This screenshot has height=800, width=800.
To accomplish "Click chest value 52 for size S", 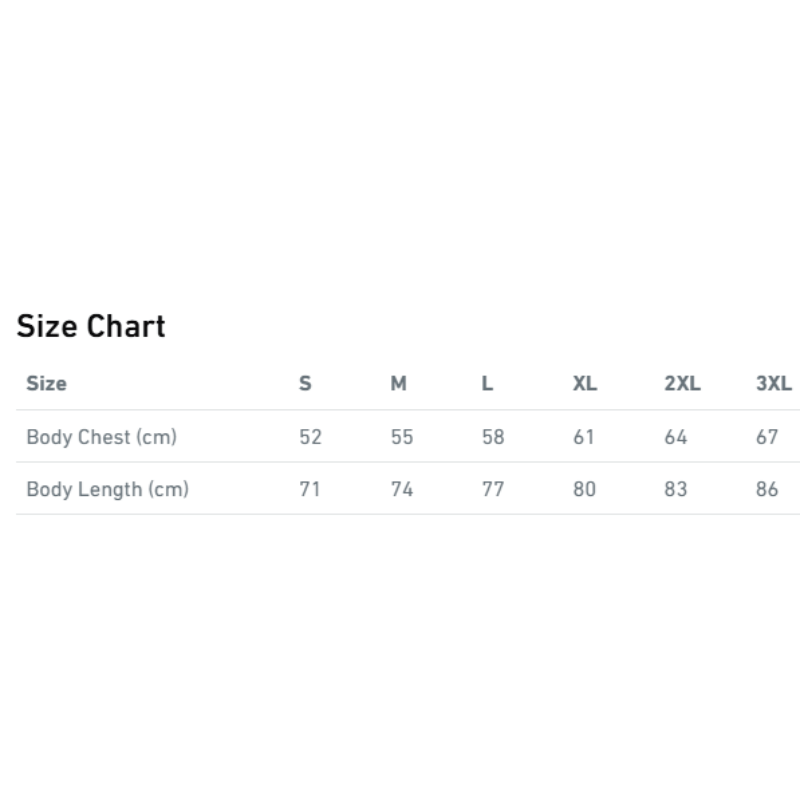I will tap(310, 437).
